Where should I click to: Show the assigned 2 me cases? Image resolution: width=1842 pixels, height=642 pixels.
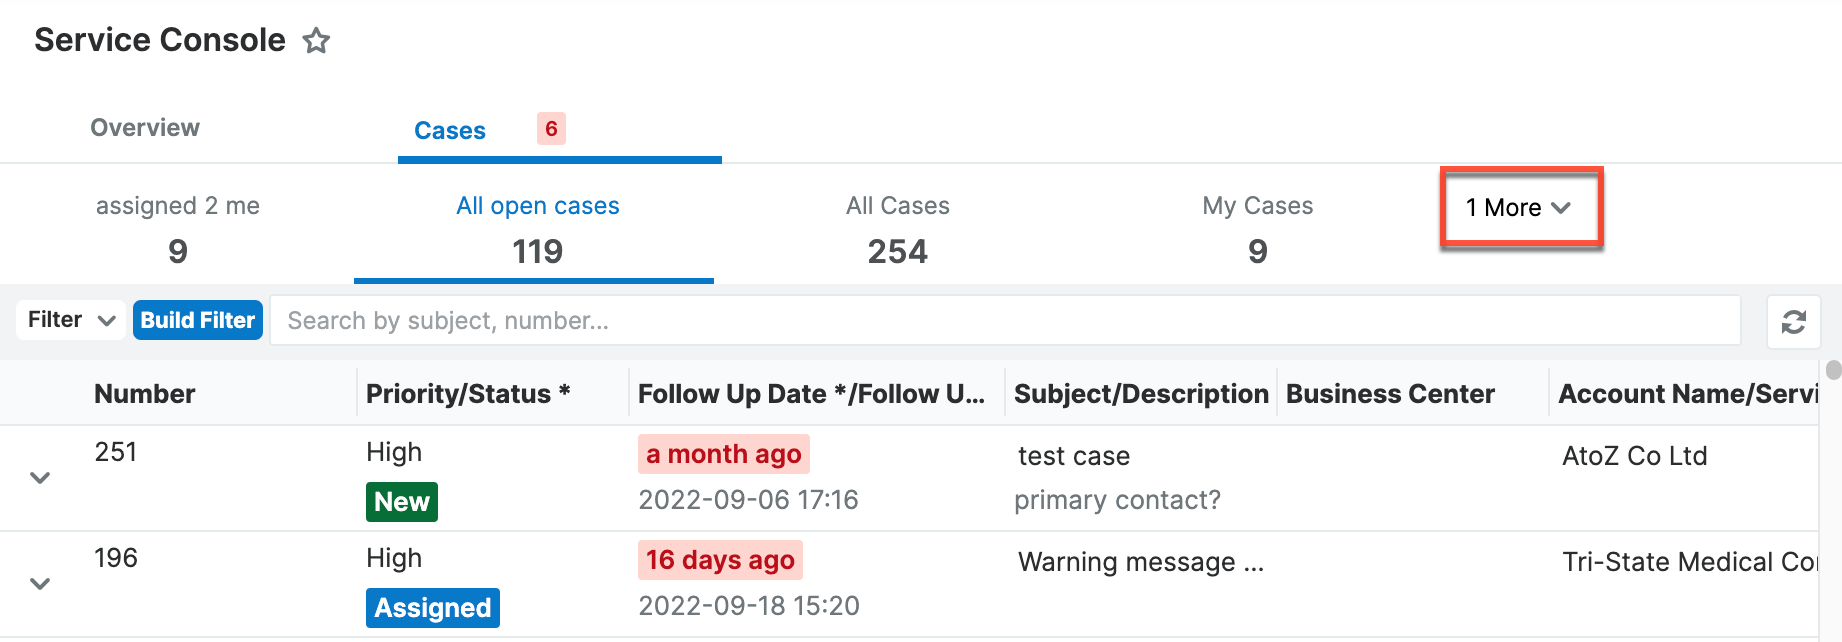point(178,228)
